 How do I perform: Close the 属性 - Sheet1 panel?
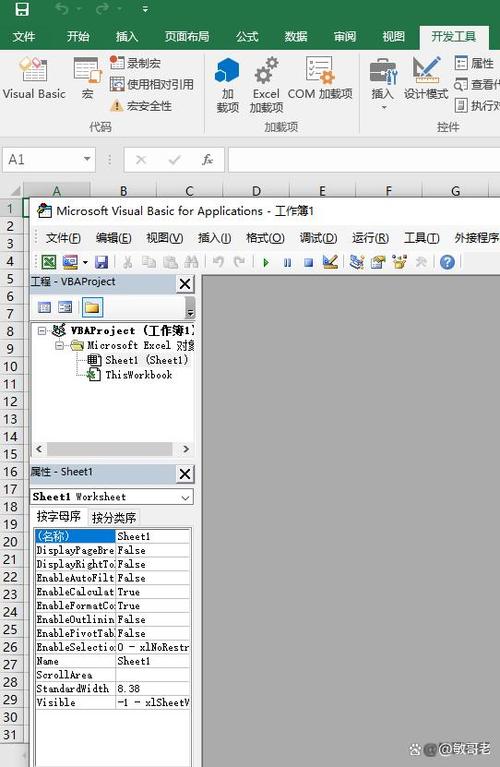click(185, 474)
